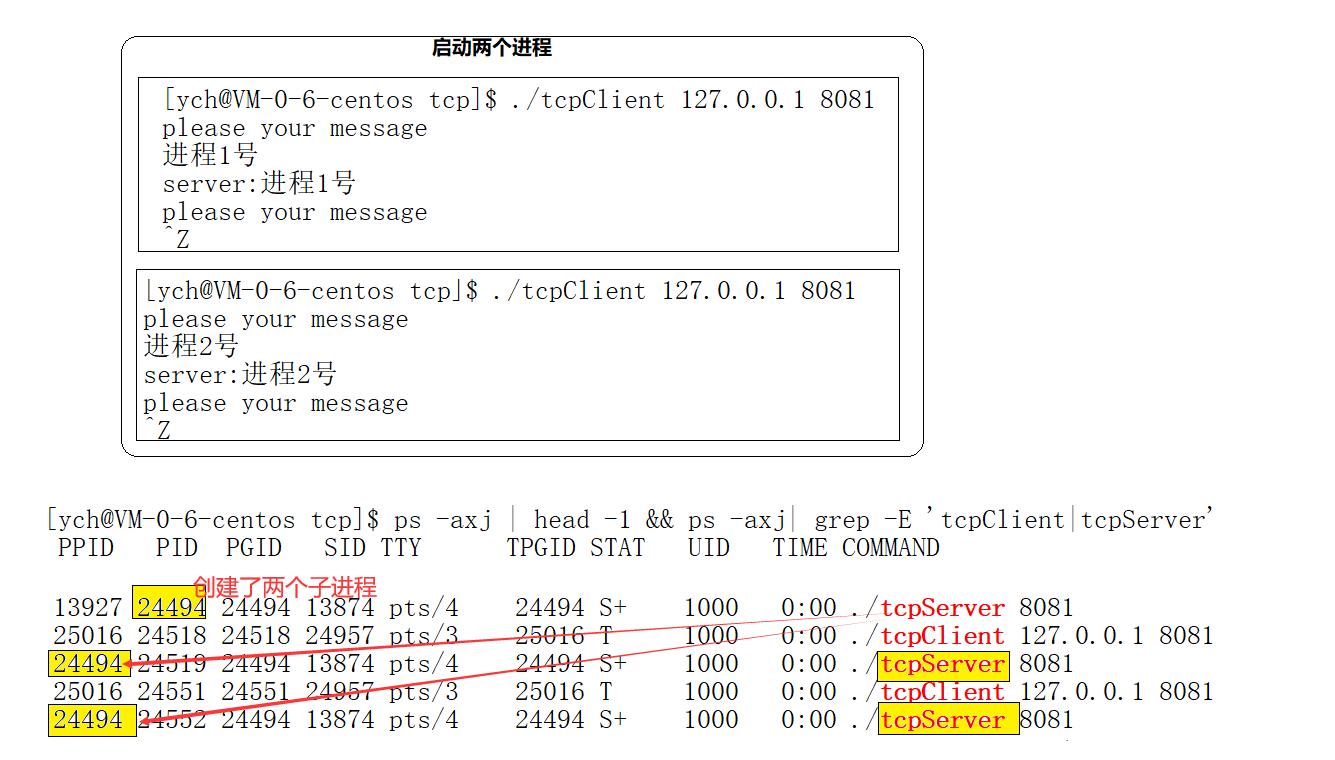Click the PID cell 24518
Image resolution: width=1335 pixels, height=760 pixels.
(172, 636)
